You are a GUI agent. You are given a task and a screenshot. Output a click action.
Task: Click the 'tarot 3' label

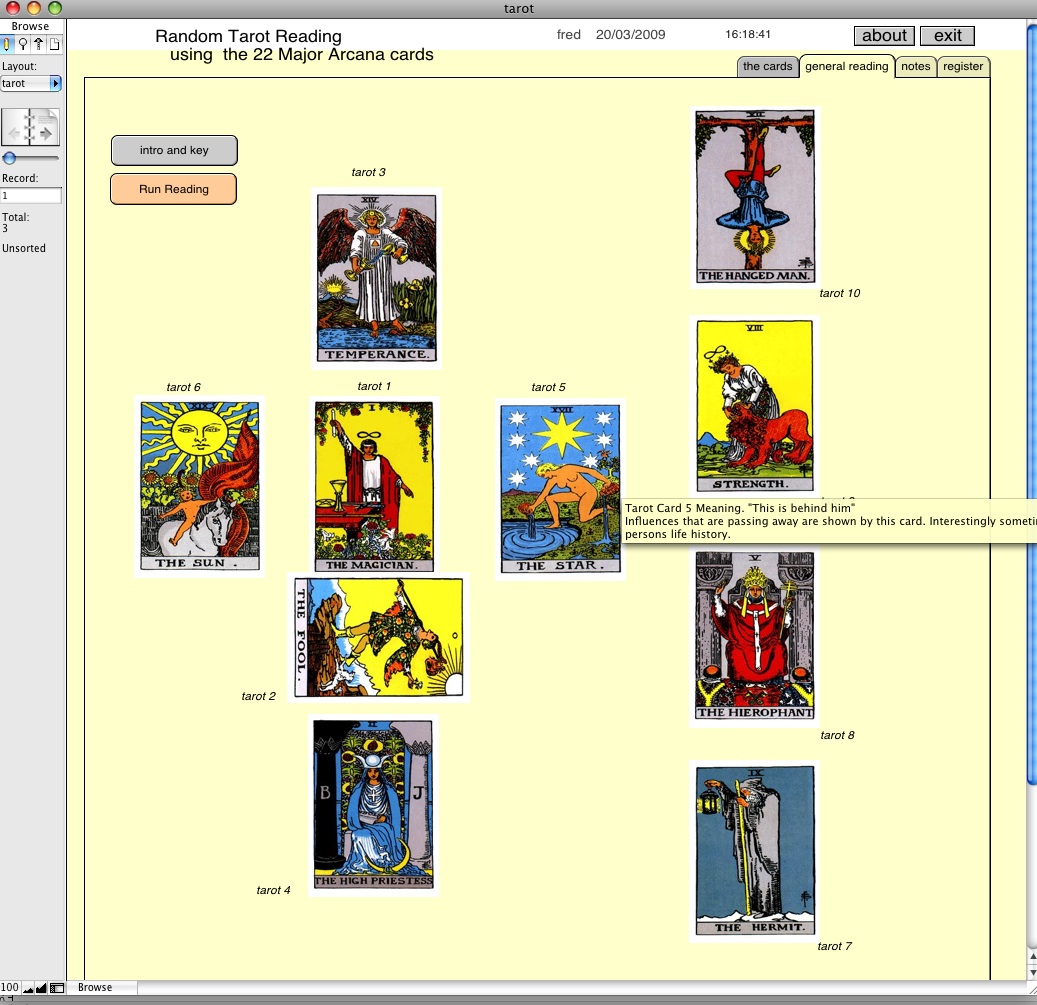(x=368, y=172)
